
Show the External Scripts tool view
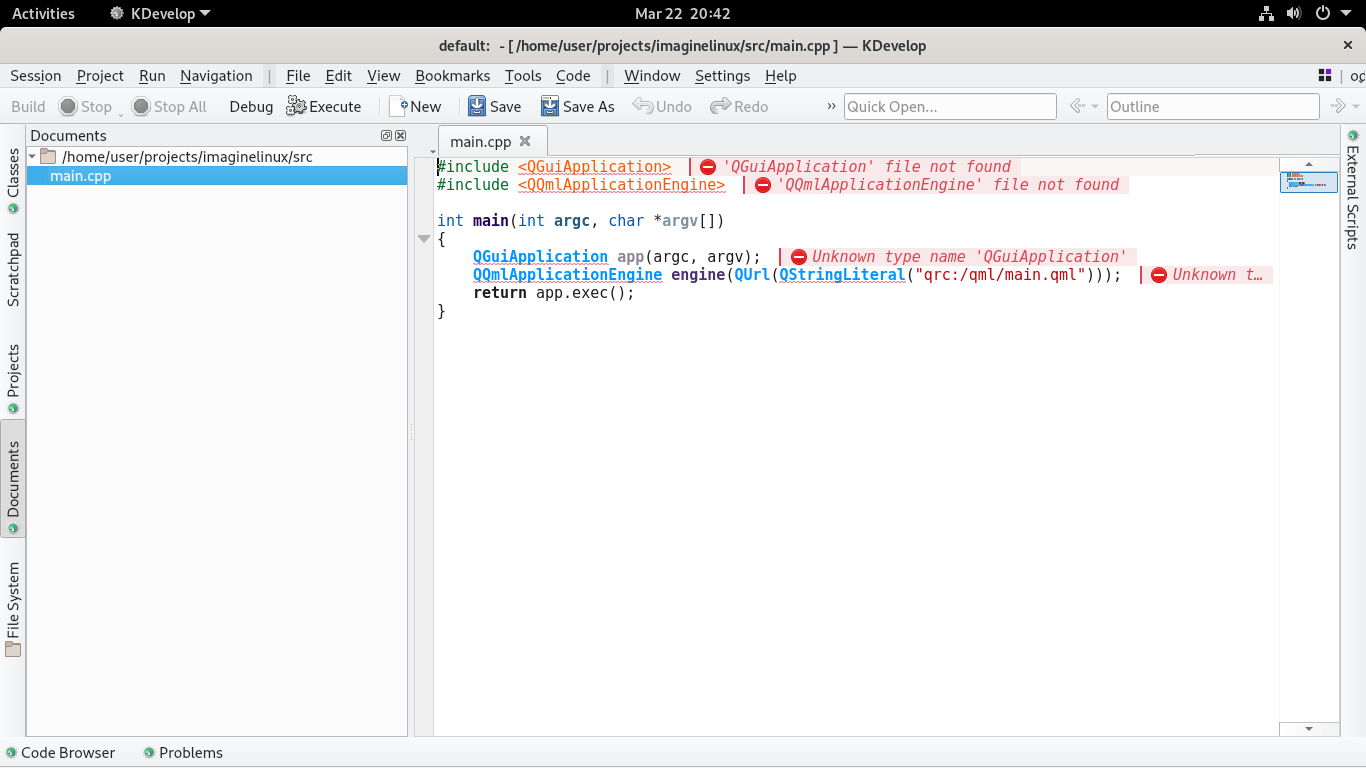pos(1353,188)
